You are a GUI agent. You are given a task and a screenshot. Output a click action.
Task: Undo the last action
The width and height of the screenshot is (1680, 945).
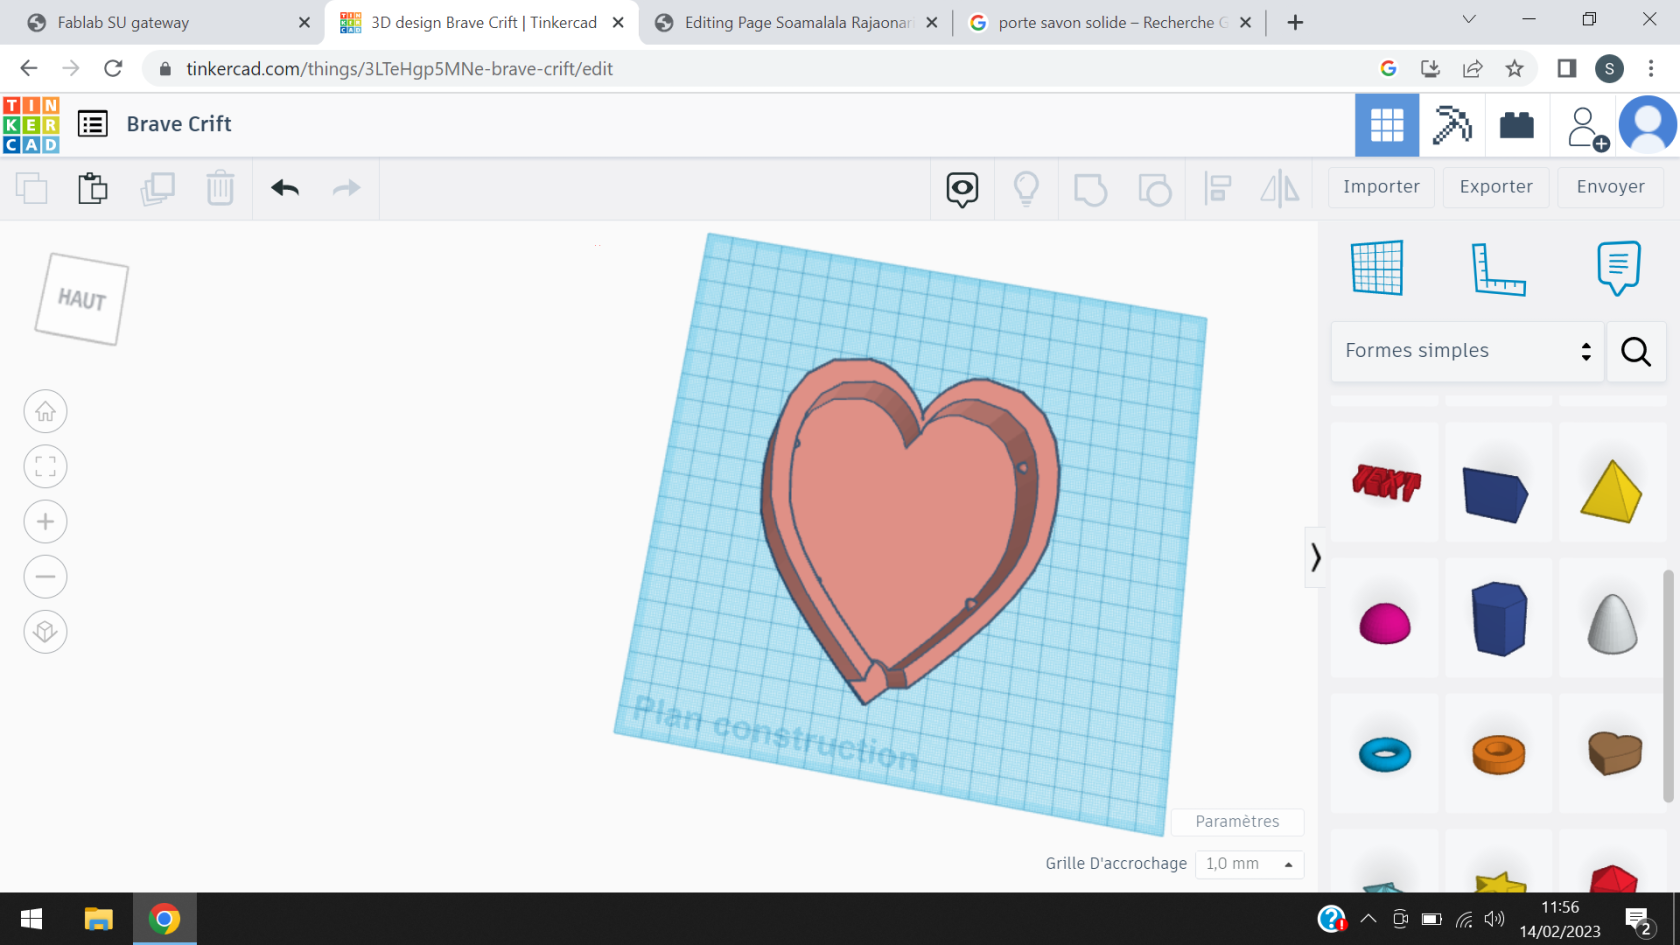[x=285, y=188]
